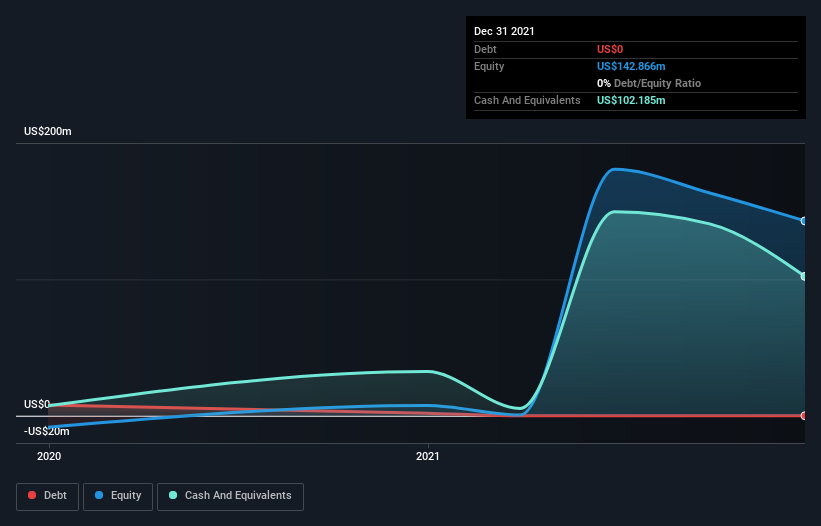This screenshot has height=526, width=821.
Task: Click the 0% Debt/Equity Ratio text
Action: [649, 83]
